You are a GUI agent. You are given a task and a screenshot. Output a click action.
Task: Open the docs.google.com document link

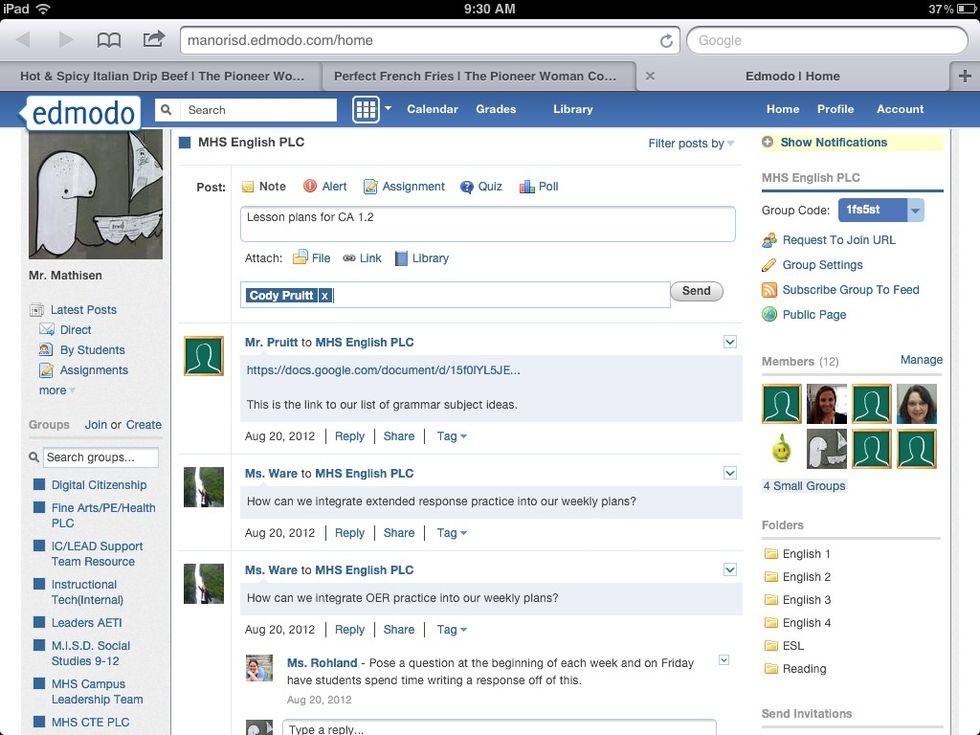383,370
